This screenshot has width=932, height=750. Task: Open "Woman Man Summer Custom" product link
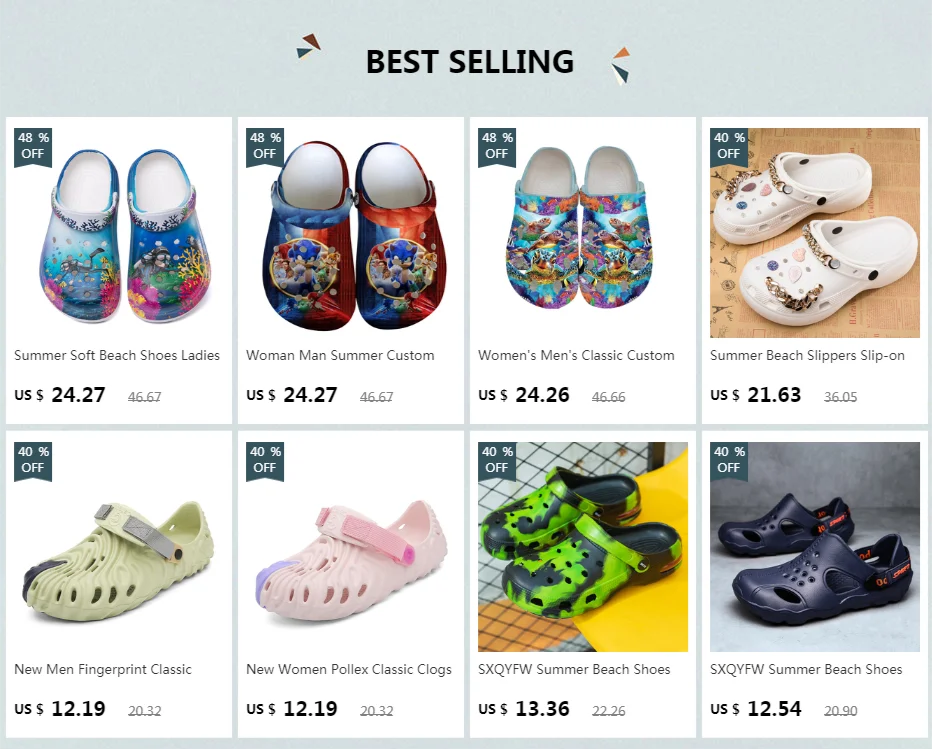(x=340, y=355)
